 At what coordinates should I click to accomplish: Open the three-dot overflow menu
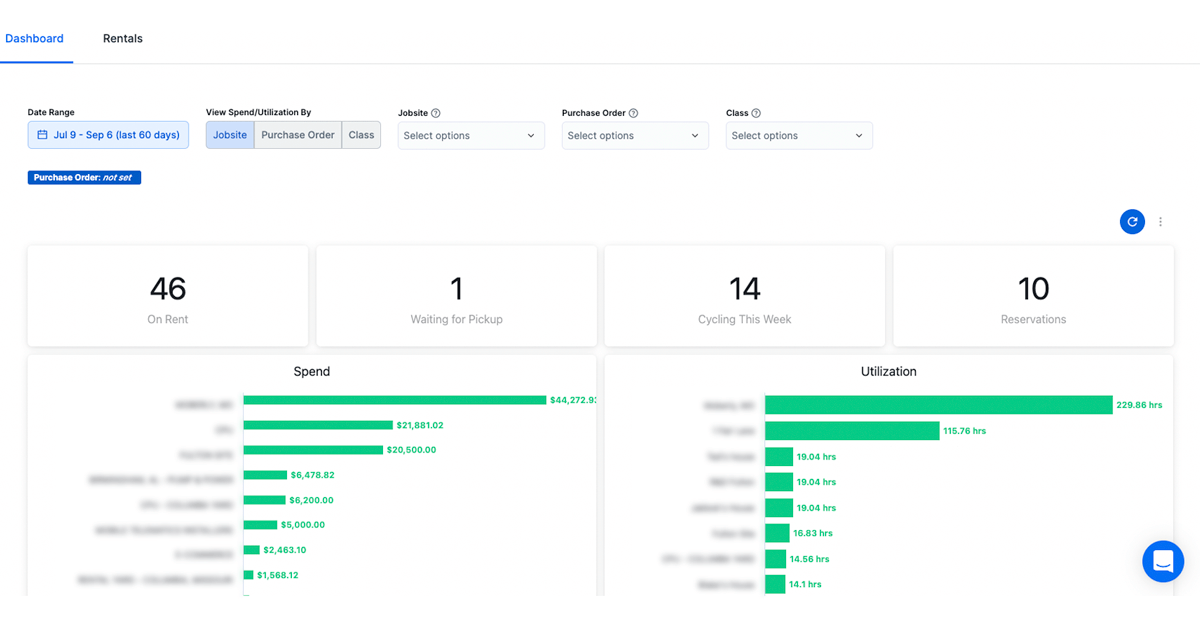(1160, 221)
